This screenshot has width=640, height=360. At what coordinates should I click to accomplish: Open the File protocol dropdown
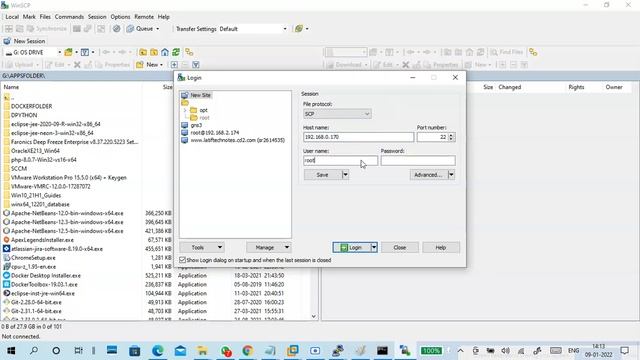tap(337, 114)
